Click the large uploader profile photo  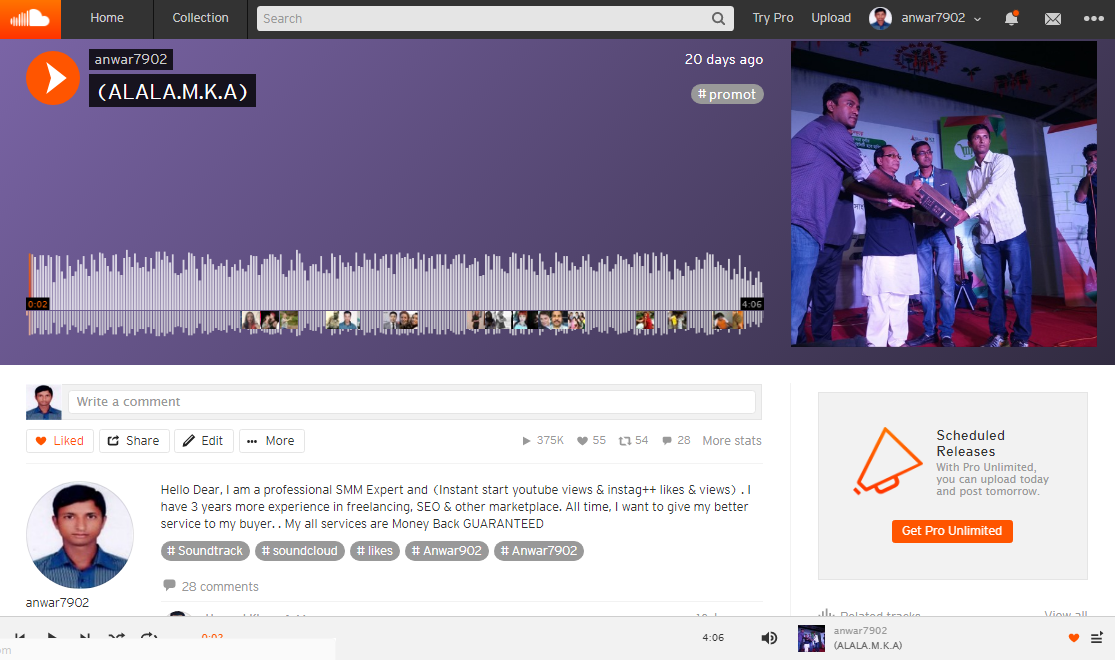click(80, 535)
